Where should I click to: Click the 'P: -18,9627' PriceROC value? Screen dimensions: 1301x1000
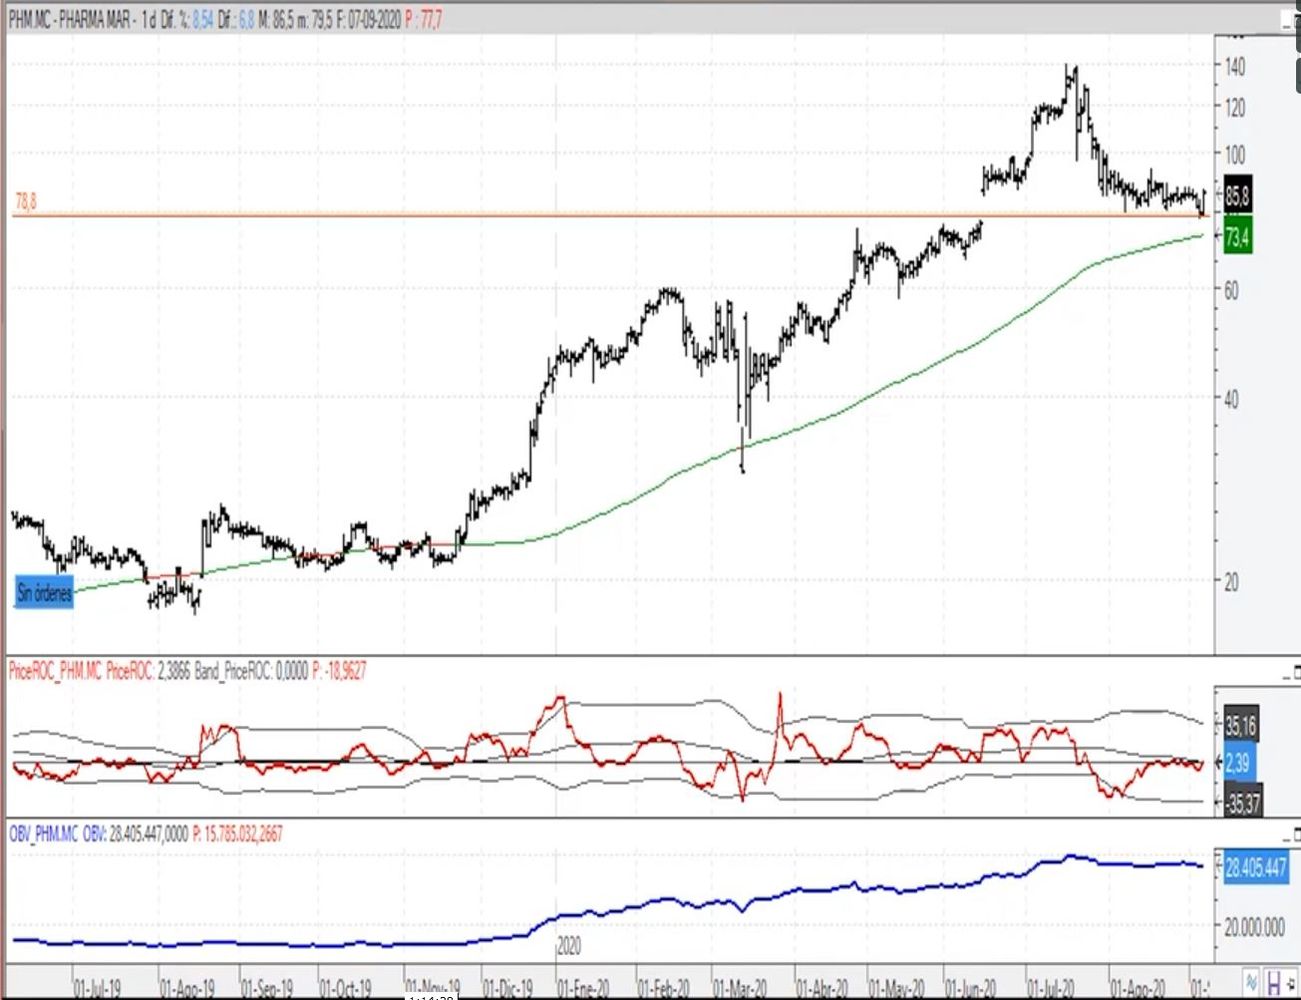[338, 671]
